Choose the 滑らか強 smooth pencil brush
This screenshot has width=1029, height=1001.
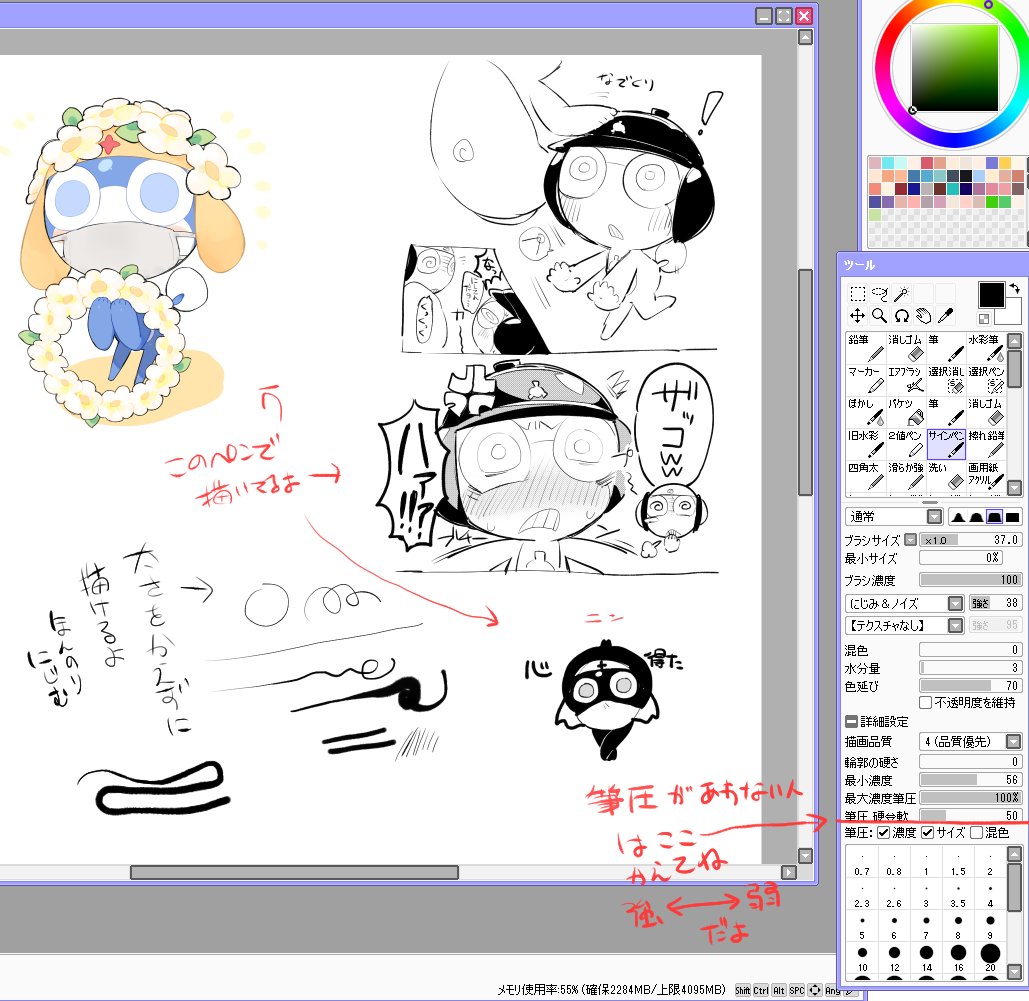(906, 476)
